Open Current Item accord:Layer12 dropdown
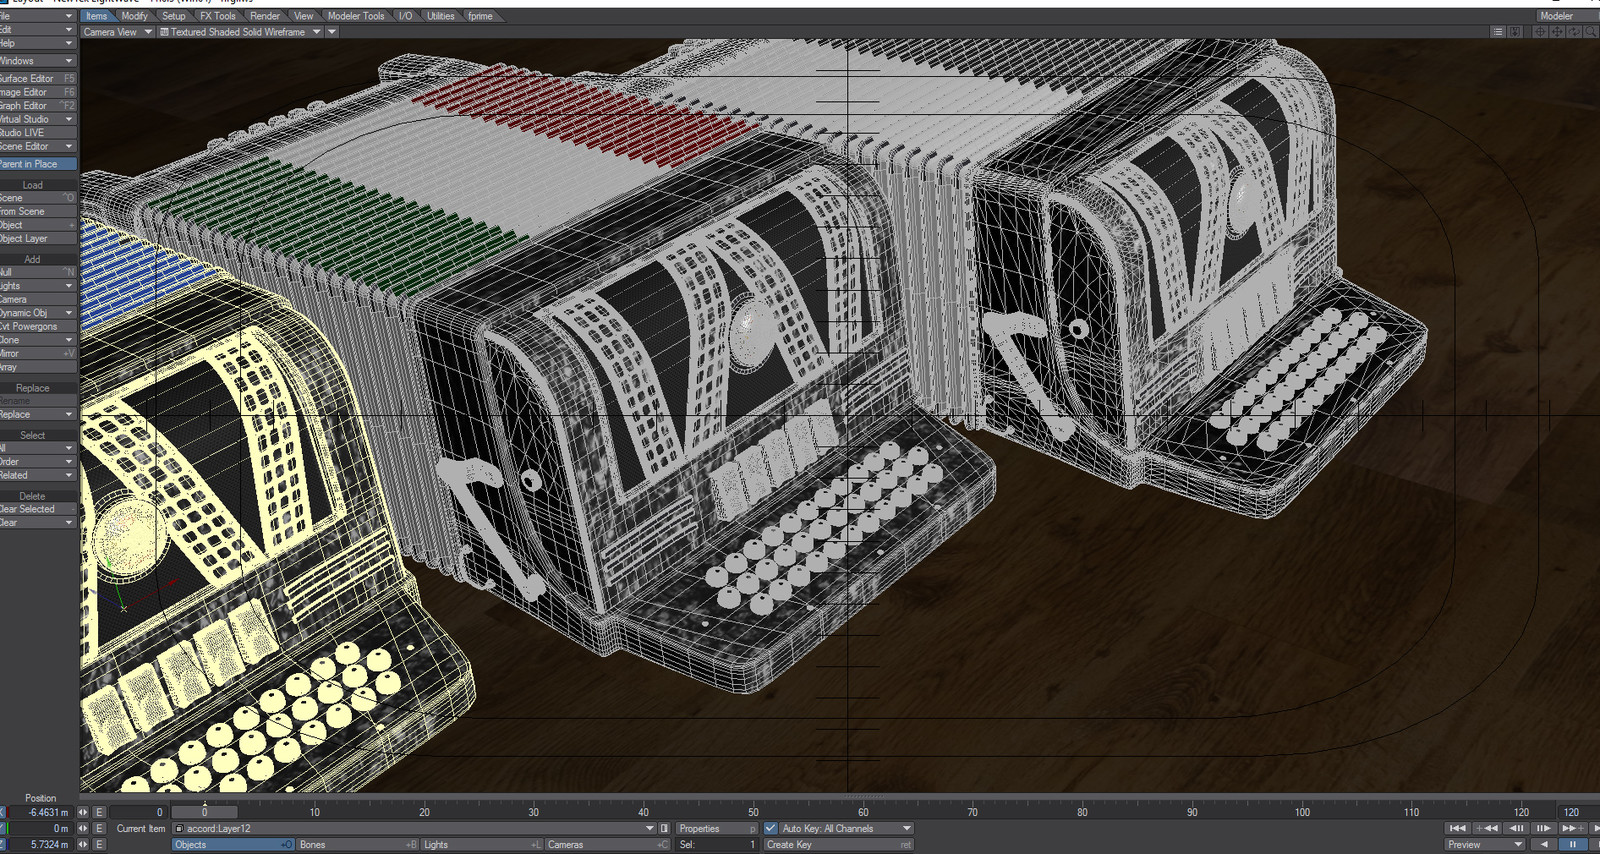Image resolution: width=1600 pixels, height=854 pixels. [414, 828]
